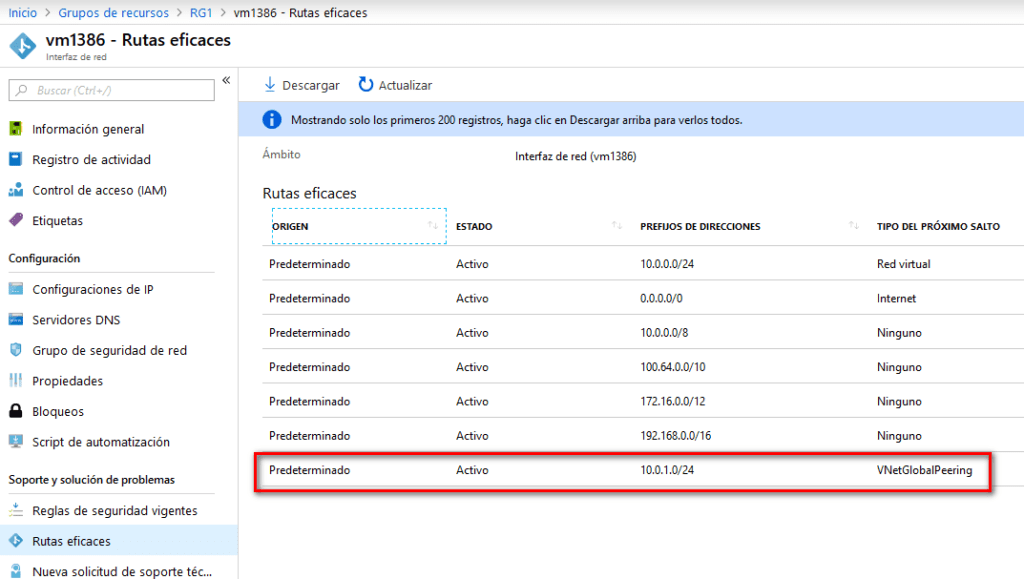Click the Propiedades bars icon
Viewport: 1024px width, 579px height.
point(16,380)
